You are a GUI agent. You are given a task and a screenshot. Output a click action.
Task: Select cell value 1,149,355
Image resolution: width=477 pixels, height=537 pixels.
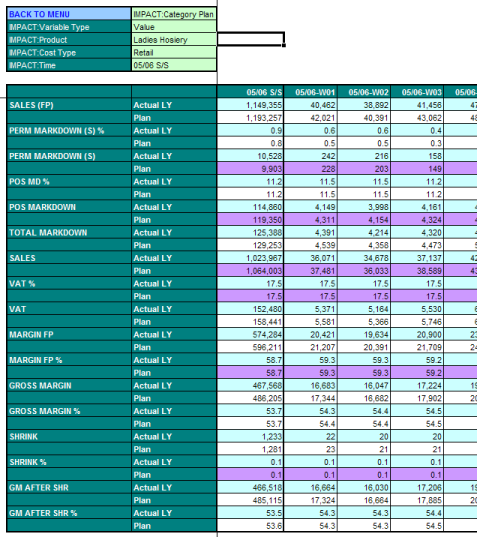coord(250,105)
